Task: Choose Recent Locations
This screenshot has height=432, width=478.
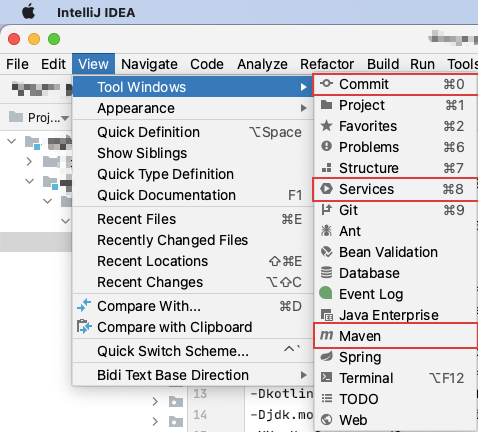Action: click(x=193, y=261)
